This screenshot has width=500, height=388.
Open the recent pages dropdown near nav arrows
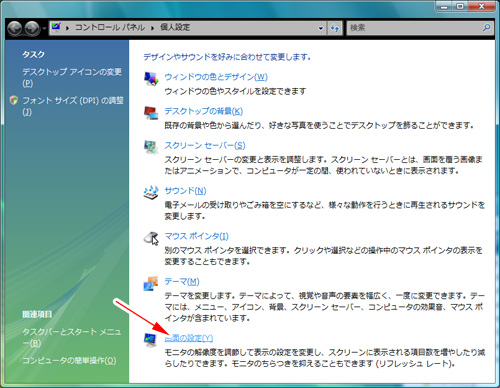[x=44, y=28]
